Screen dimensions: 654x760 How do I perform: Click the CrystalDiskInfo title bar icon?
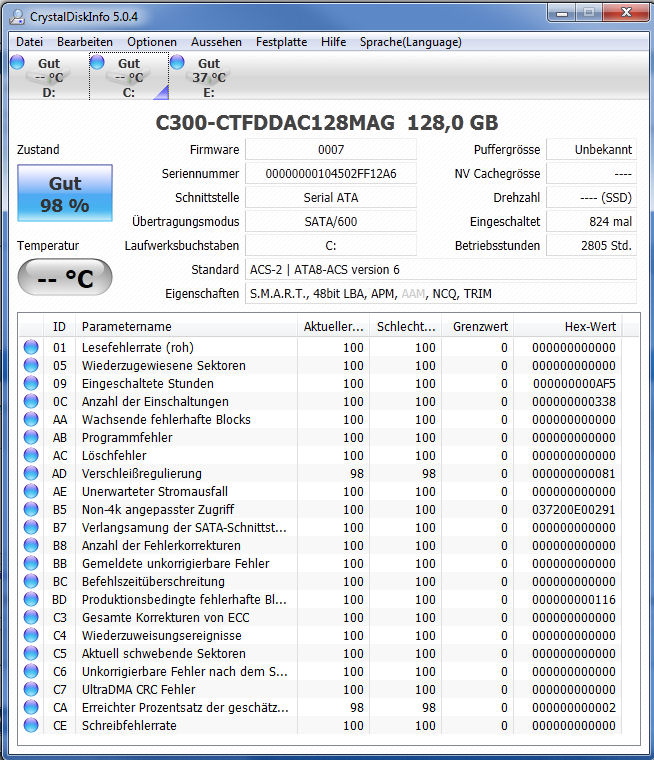[17, 16]
